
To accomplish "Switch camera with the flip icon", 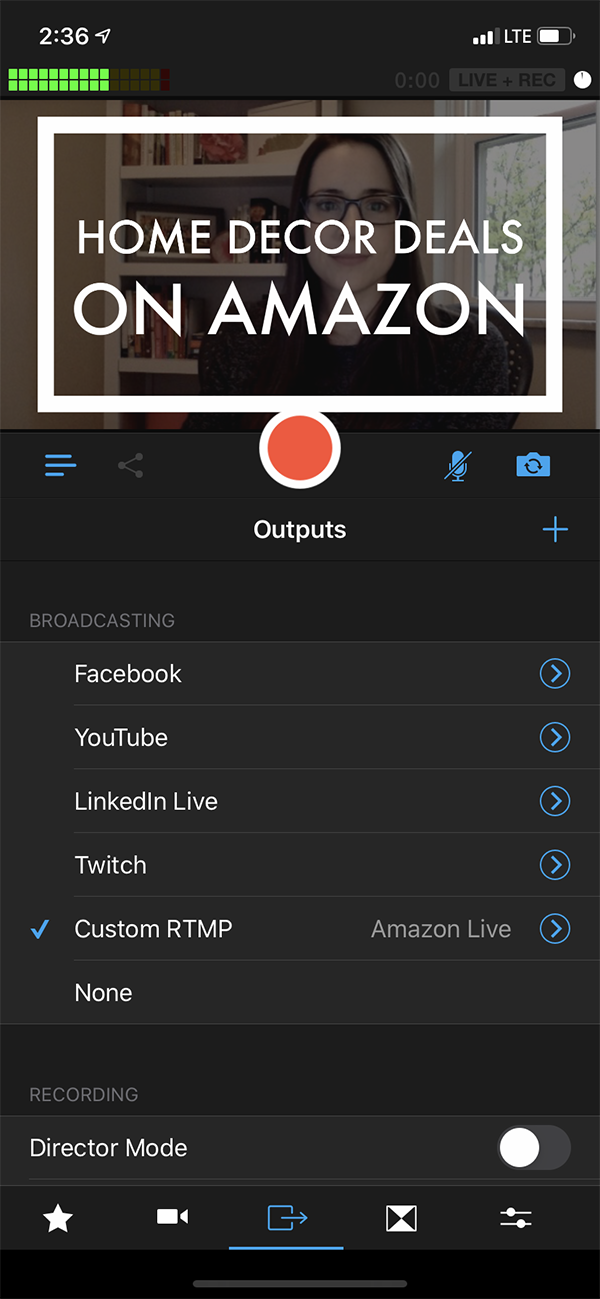I will coord(533,465).
